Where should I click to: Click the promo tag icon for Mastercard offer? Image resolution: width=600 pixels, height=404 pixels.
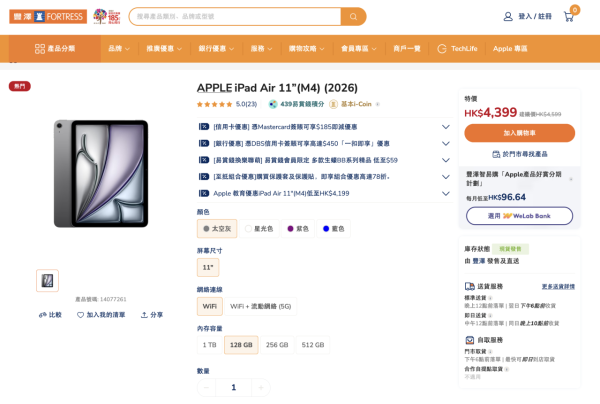(x=204, y=127)
